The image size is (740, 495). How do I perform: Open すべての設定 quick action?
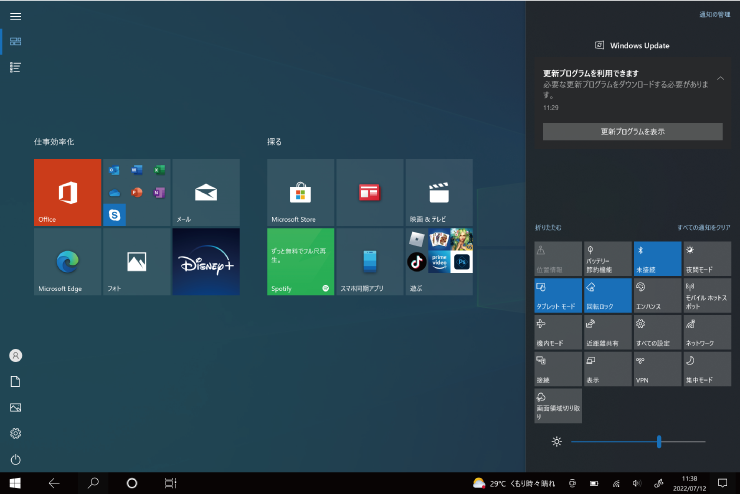click(657, 333)
